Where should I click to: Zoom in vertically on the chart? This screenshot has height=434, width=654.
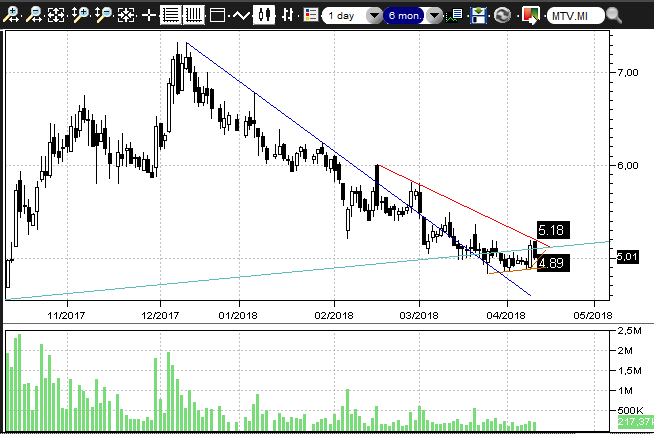click(80, 16)
